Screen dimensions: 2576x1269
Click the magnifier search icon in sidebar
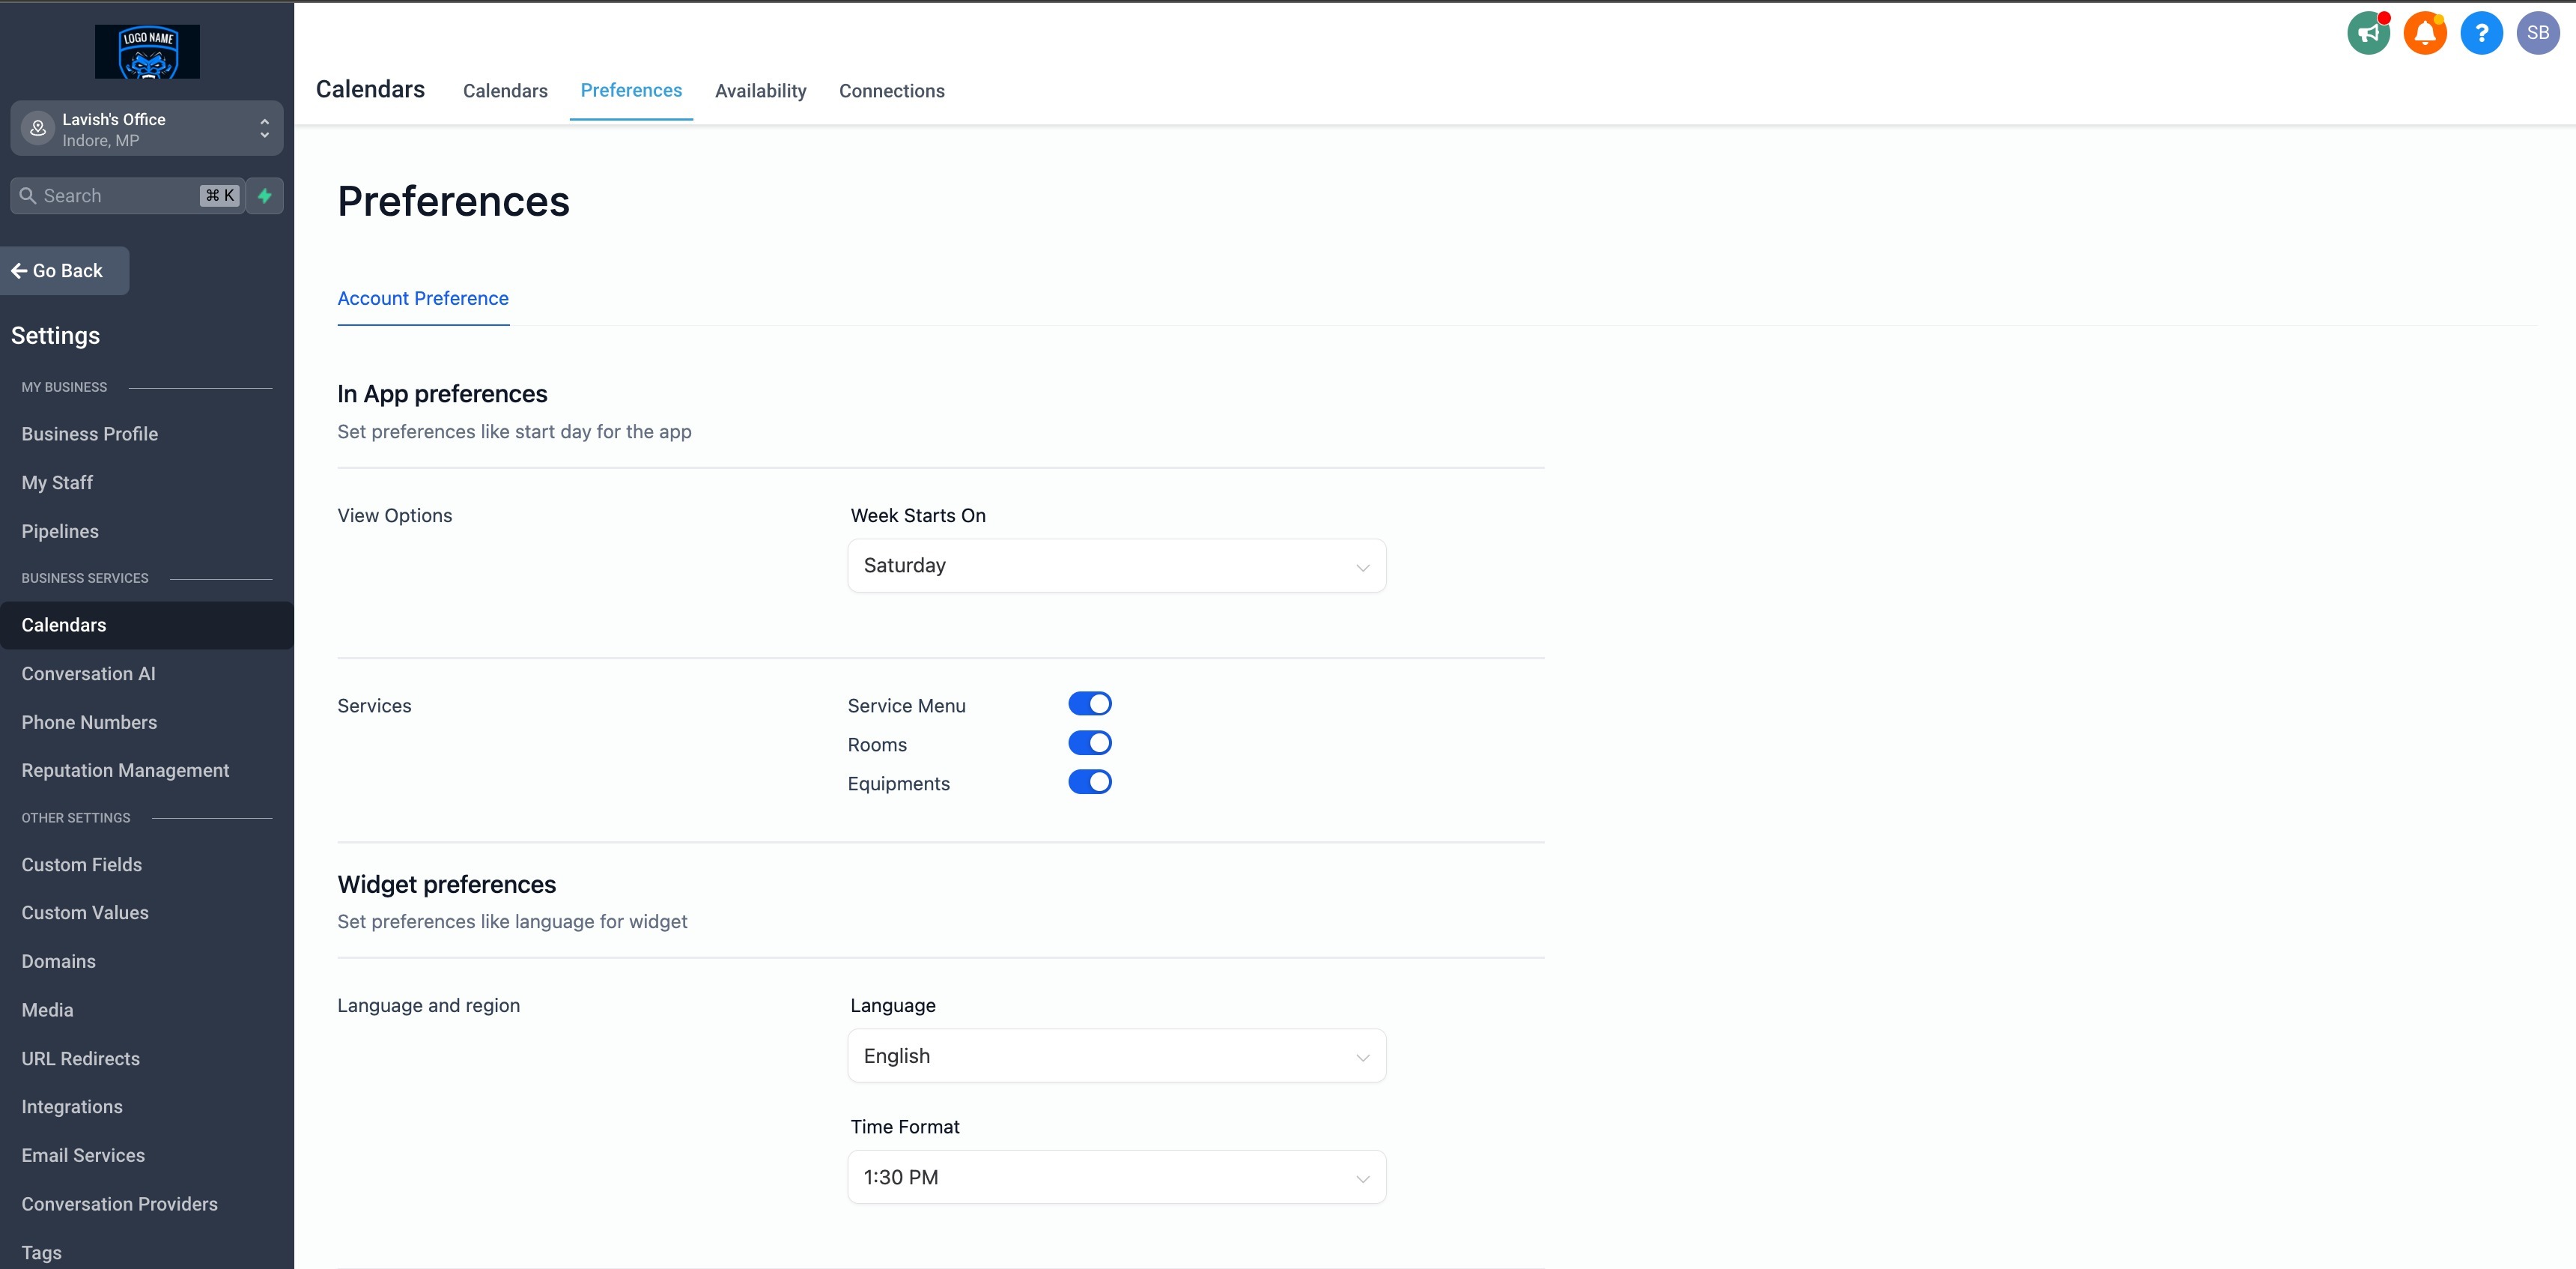[28, 196]
